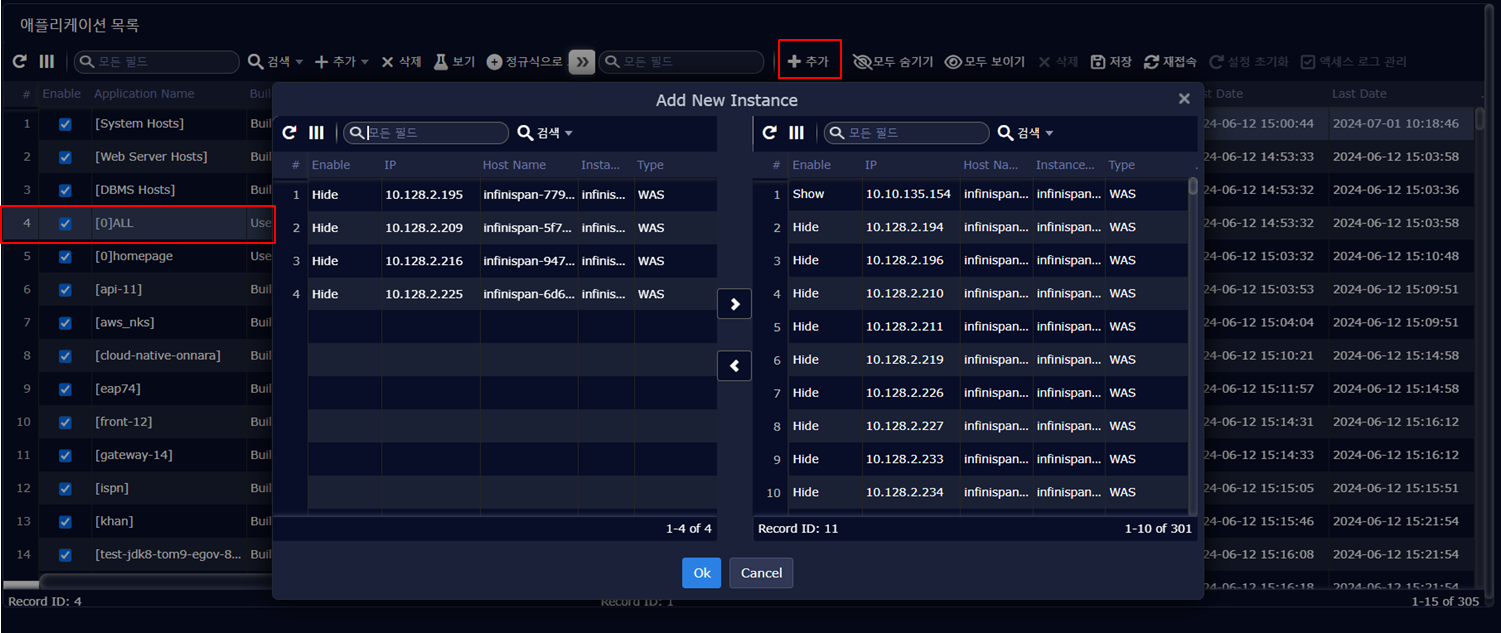
Task: Click the move-right arrow between the lists
Action: coord(734,304)
